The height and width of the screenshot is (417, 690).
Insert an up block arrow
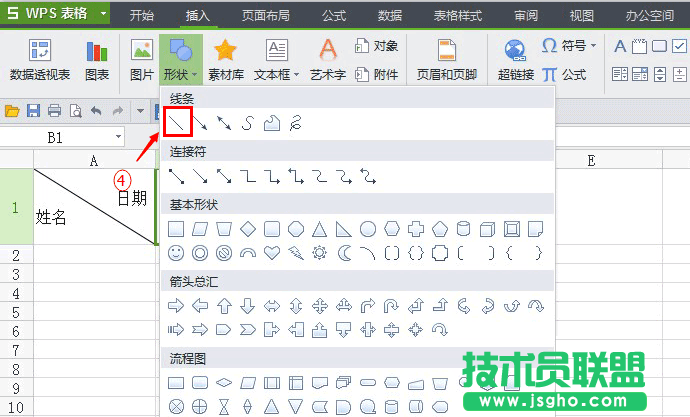[224, 306]
